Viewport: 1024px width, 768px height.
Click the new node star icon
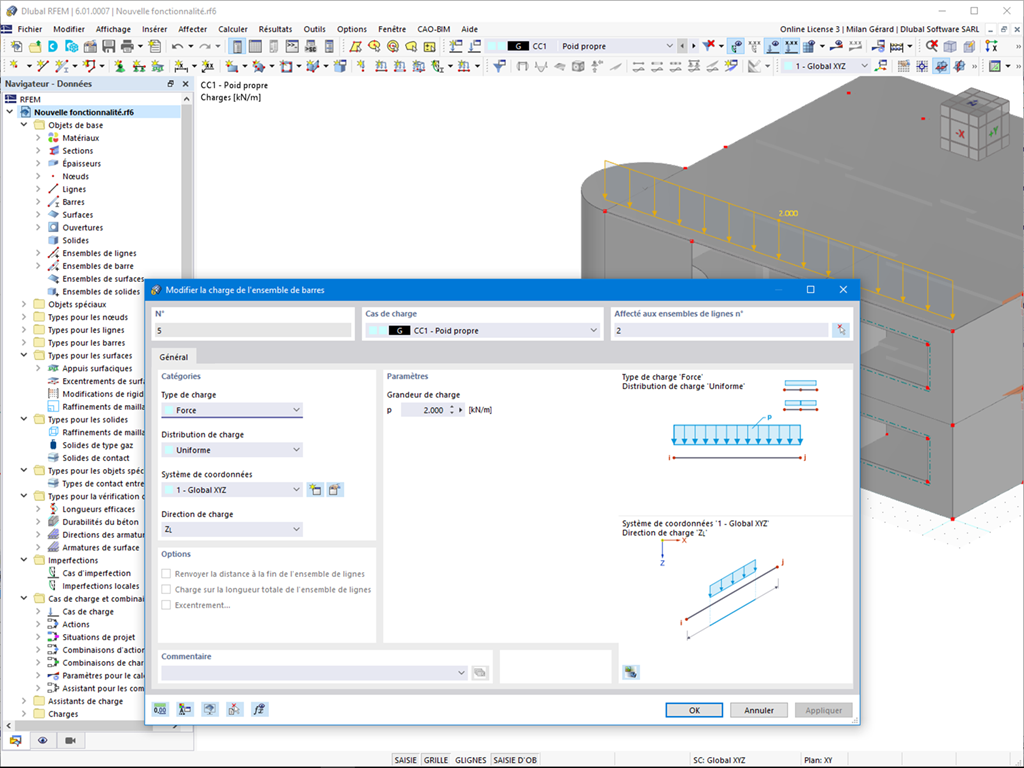(14, 66)
